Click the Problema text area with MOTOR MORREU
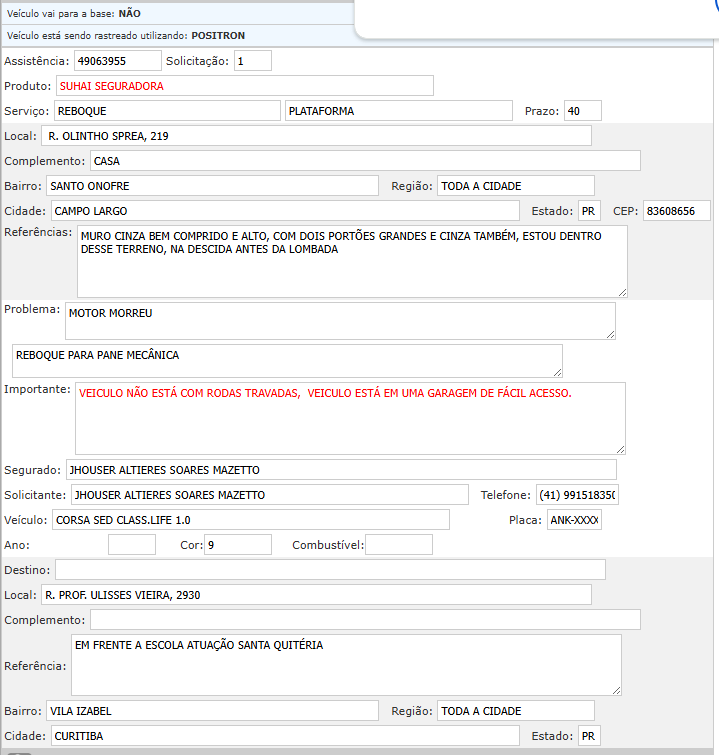Image resolution: width=719 pixels, height=755 pixels. [x=340, y=321]
